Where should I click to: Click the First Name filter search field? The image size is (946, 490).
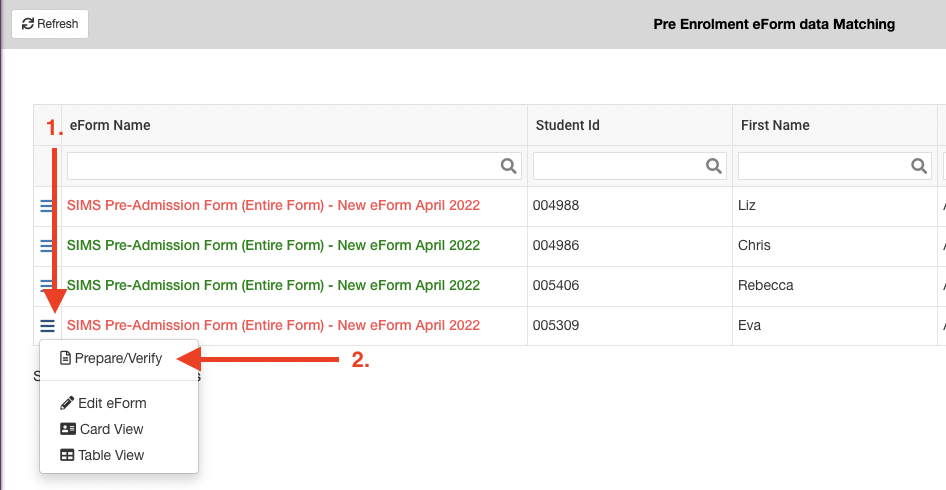pyautogui.click(x=835, y=166)
